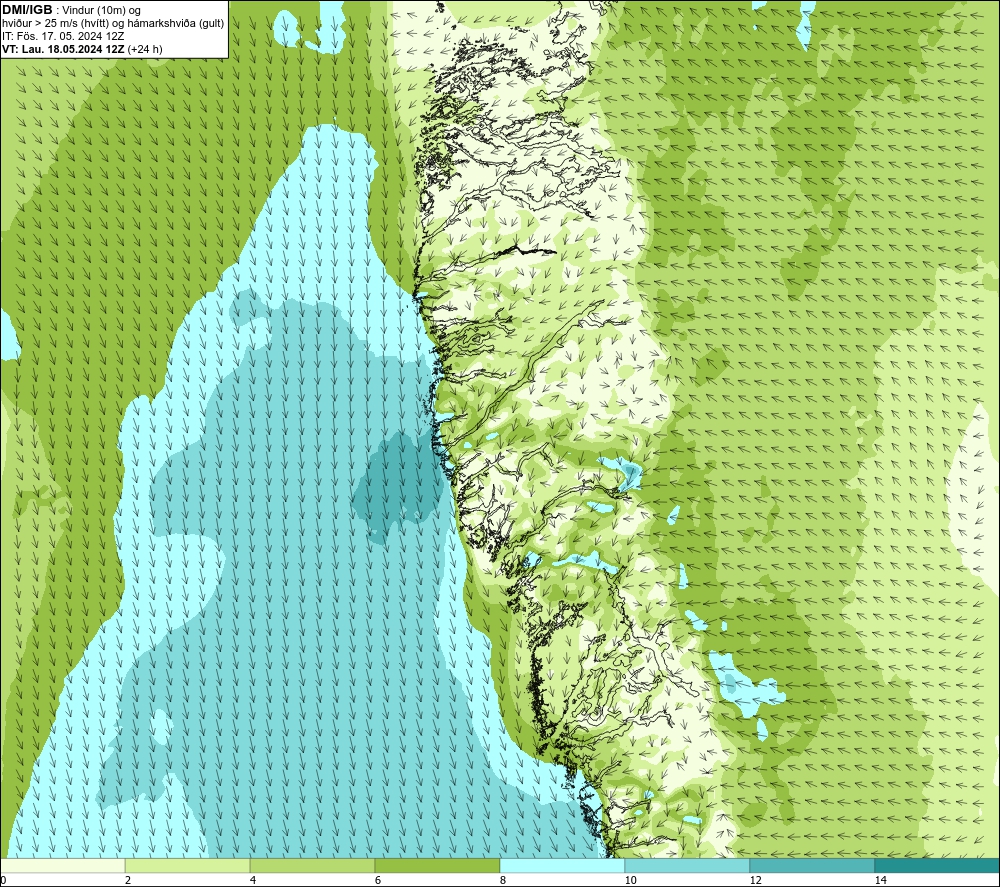This screenshot has height=887, width=1000.
Task: Select the 'IT: Fös. 17. 05. 2024 12Z' line
Action: pyautogui.click(x=63, y=36)
